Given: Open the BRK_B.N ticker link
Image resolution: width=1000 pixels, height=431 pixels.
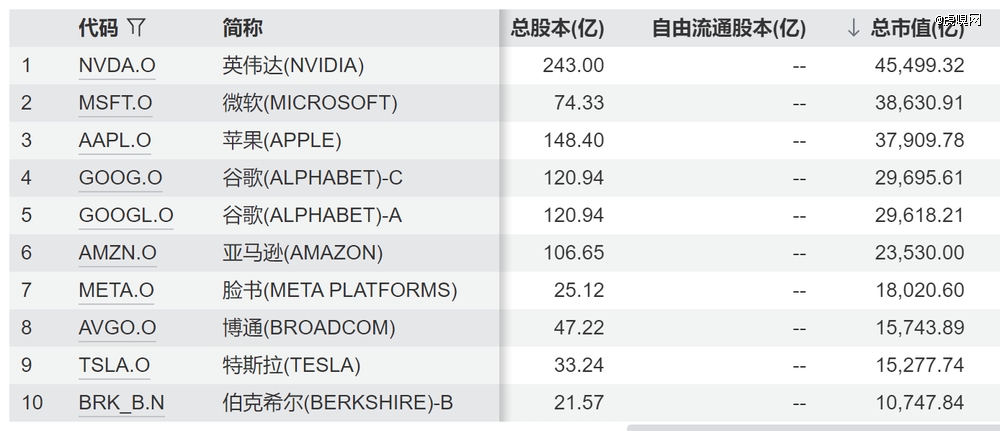Looking at the screenshot, I should [122, 403].
